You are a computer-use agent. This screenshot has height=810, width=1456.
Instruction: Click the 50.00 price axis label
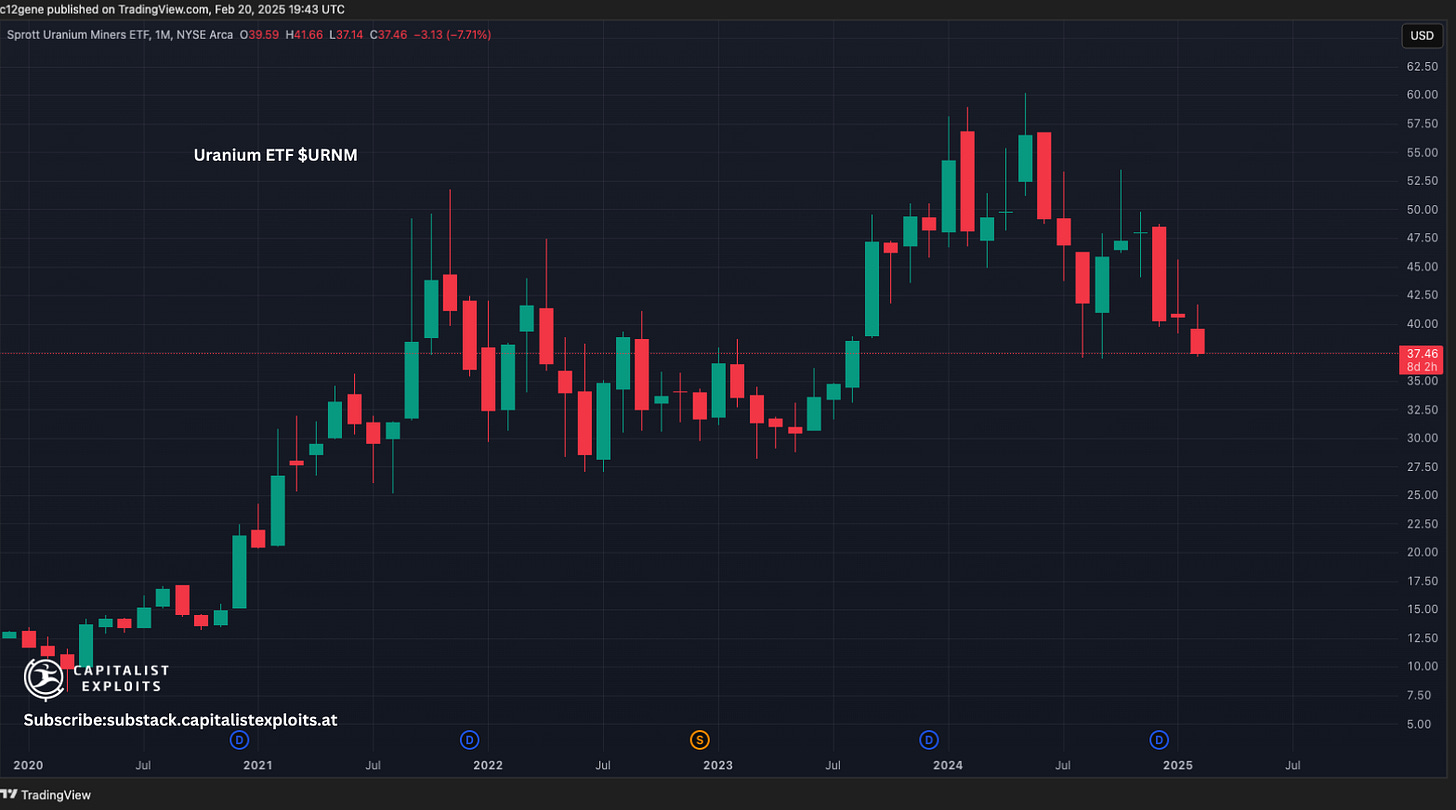pos(1422,210)
